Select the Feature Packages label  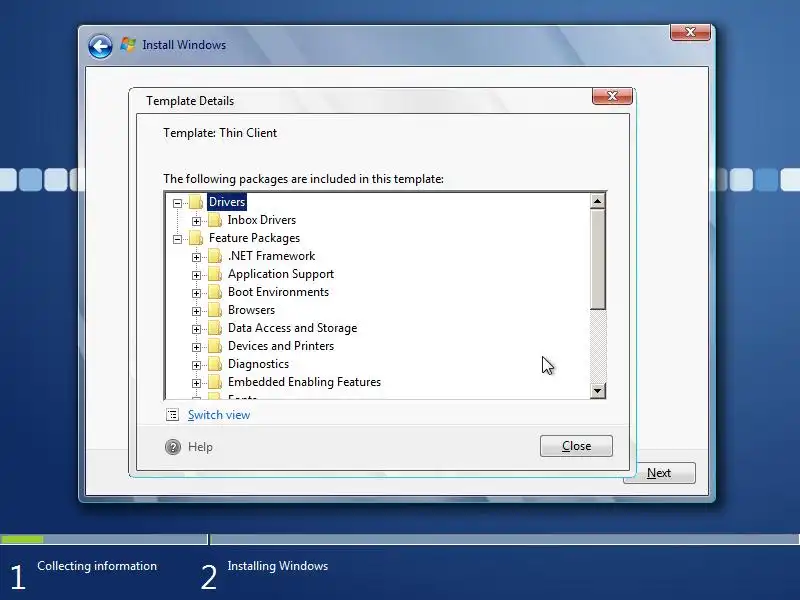254,238
